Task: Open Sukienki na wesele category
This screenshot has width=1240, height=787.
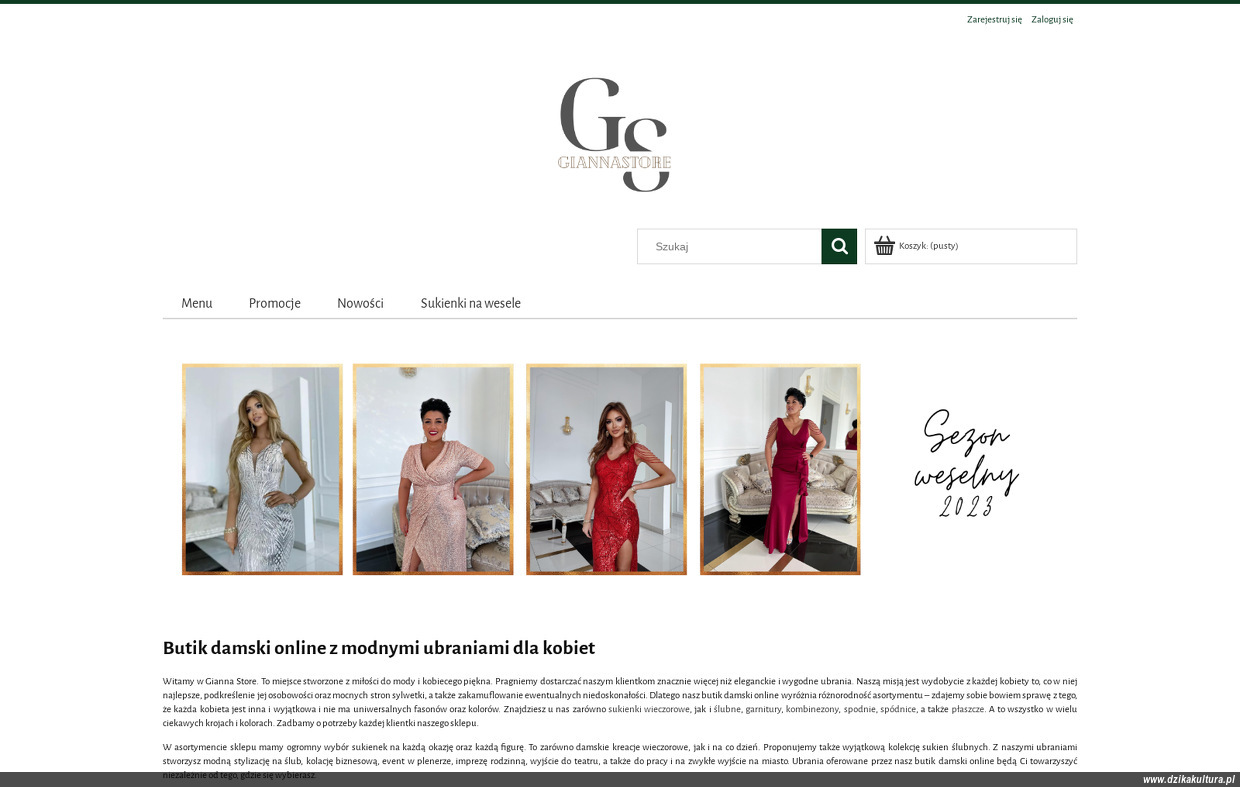Action: tap(470, 303)
